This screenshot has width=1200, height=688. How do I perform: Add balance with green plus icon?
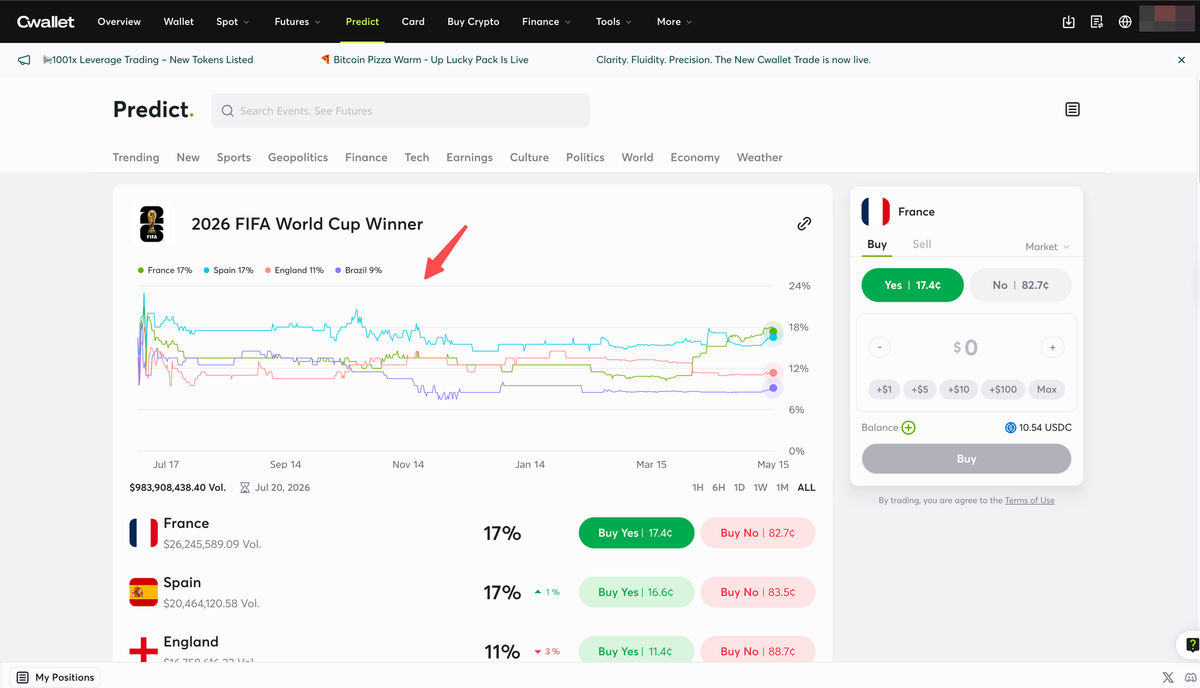coord(908,428)
